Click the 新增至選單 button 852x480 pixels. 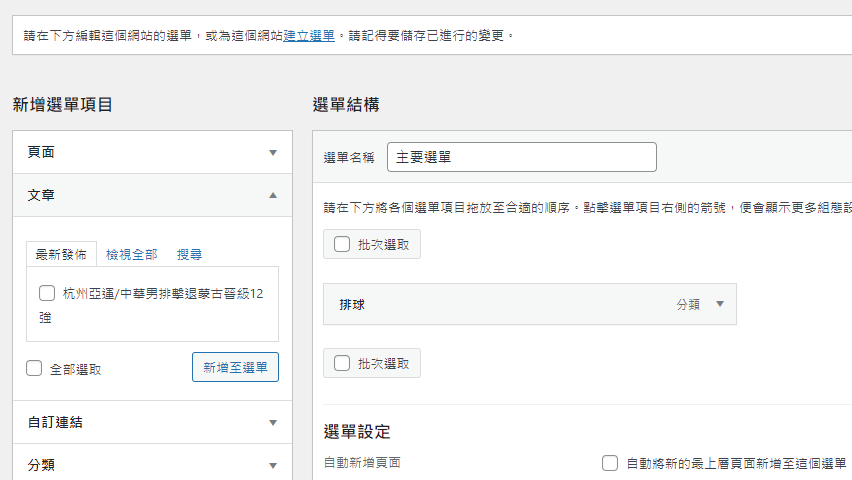(235, 367)
